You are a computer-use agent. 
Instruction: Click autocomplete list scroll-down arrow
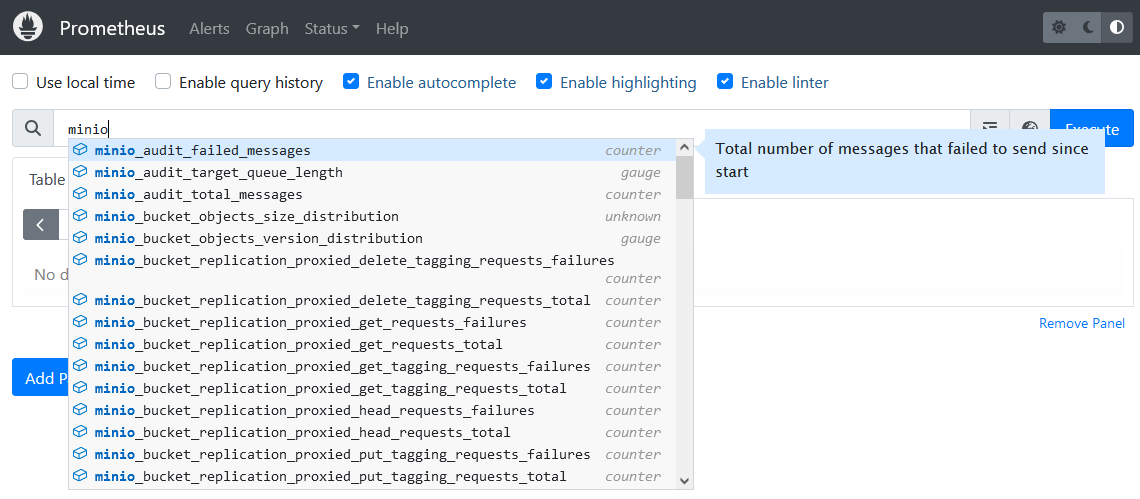684,480
